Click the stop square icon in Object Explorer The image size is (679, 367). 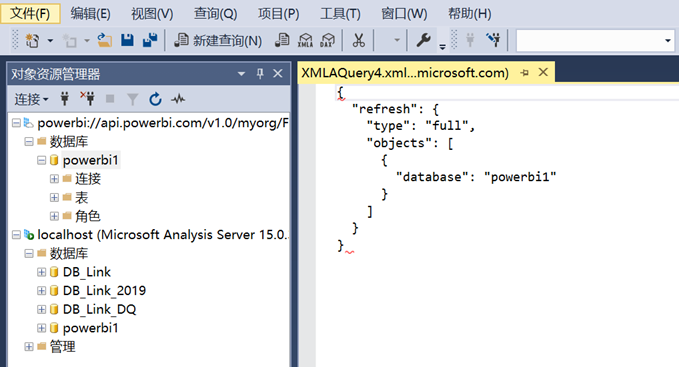(110, 99)
